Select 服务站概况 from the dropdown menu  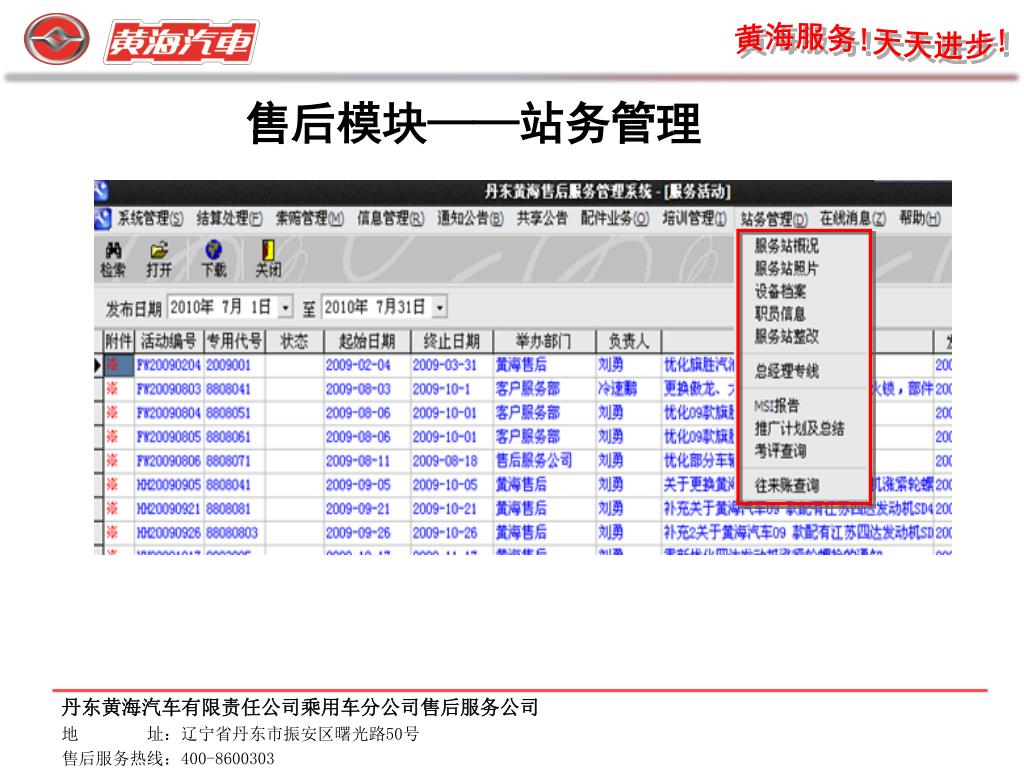tap(786, 246)
